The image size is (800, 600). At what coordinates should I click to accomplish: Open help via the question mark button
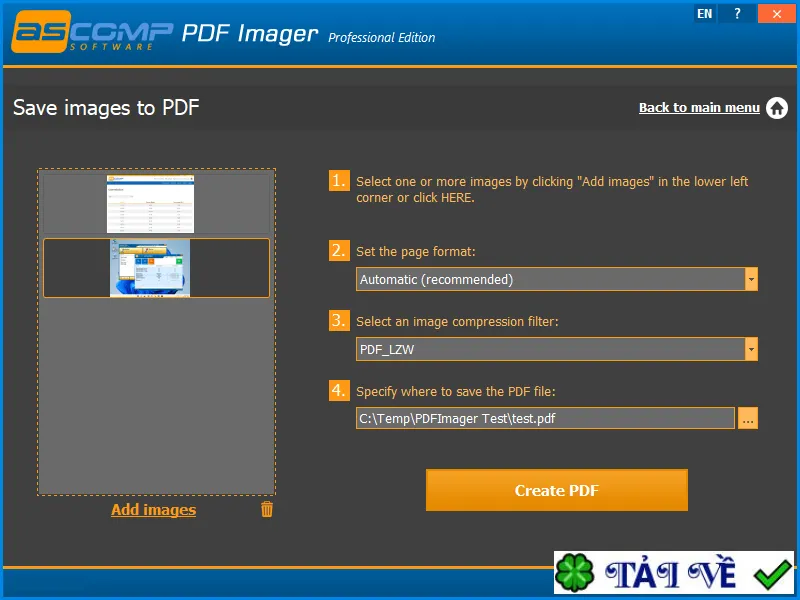coord(737,14)
